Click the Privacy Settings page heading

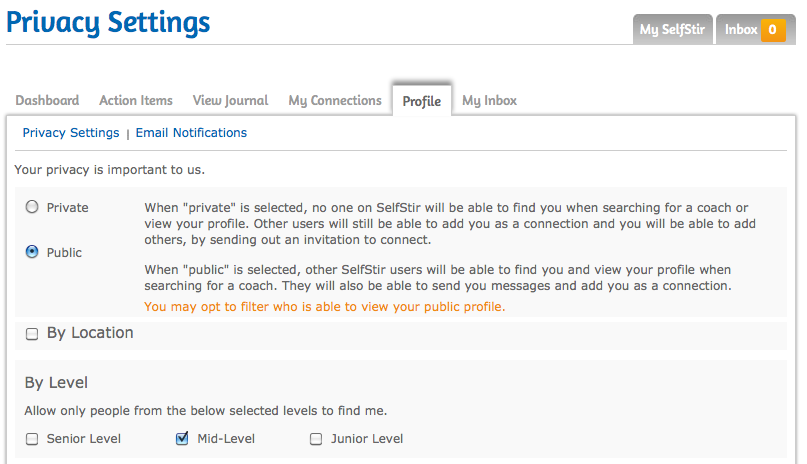[108, 22]
